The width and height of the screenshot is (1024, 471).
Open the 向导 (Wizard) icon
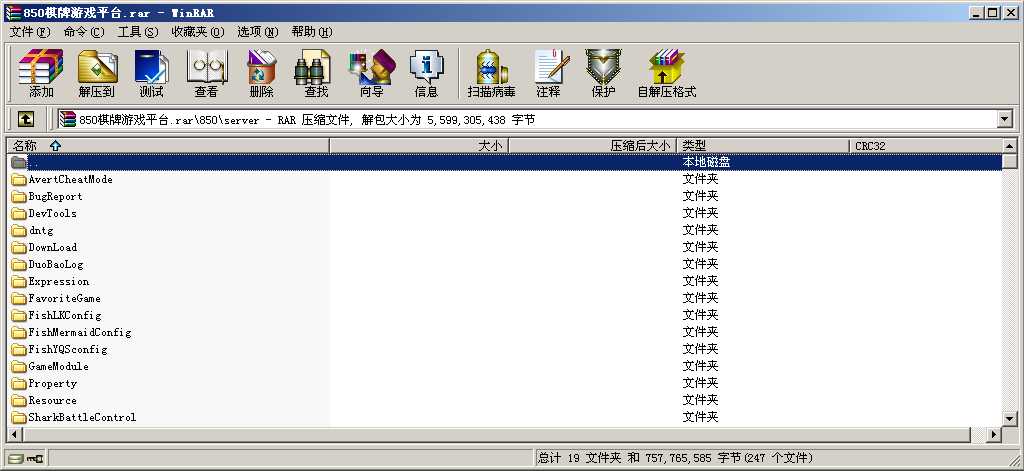(x=372, y=73)
